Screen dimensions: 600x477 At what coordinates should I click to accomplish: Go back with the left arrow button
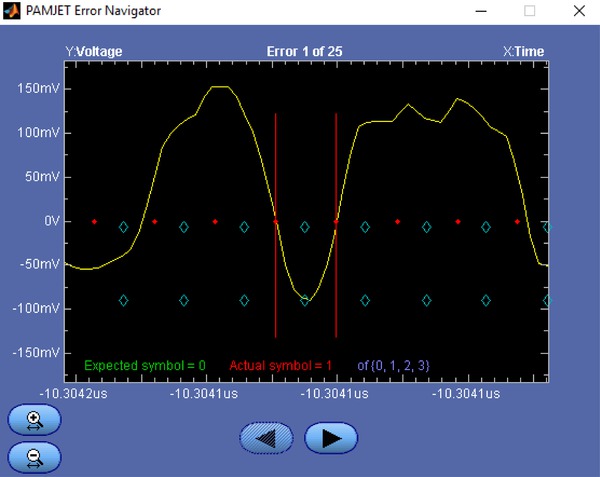click(266, 438)
